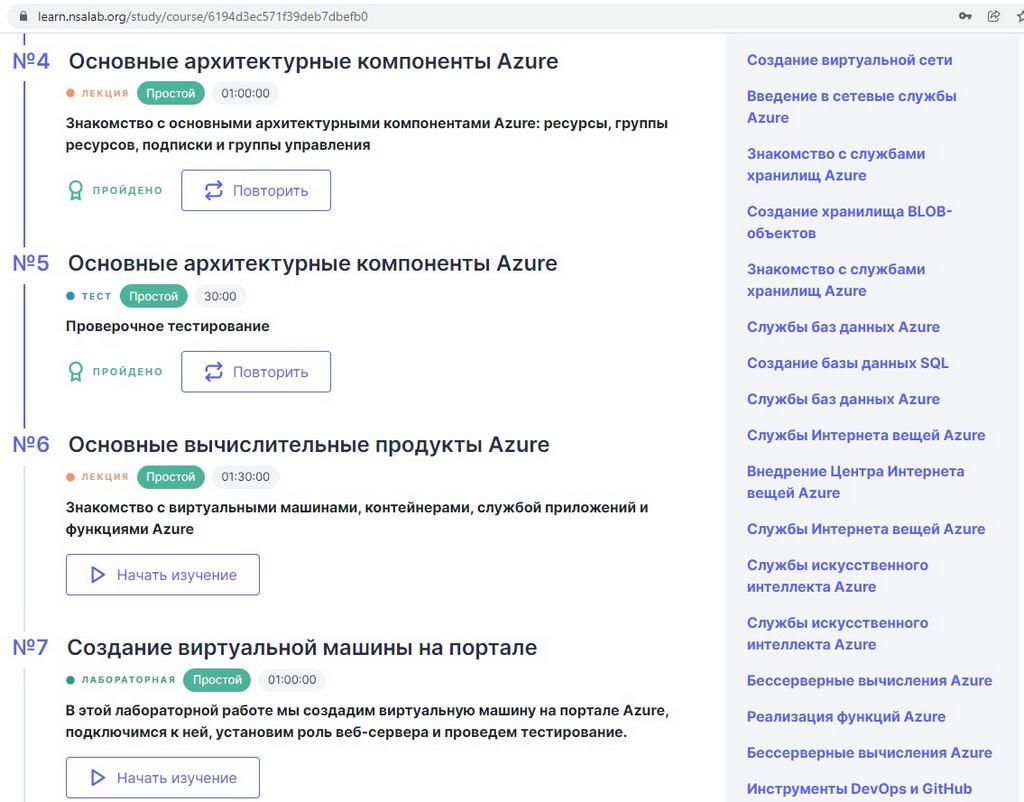
Task: Click the share page icon in browser bar
Action: coord(993,16)
